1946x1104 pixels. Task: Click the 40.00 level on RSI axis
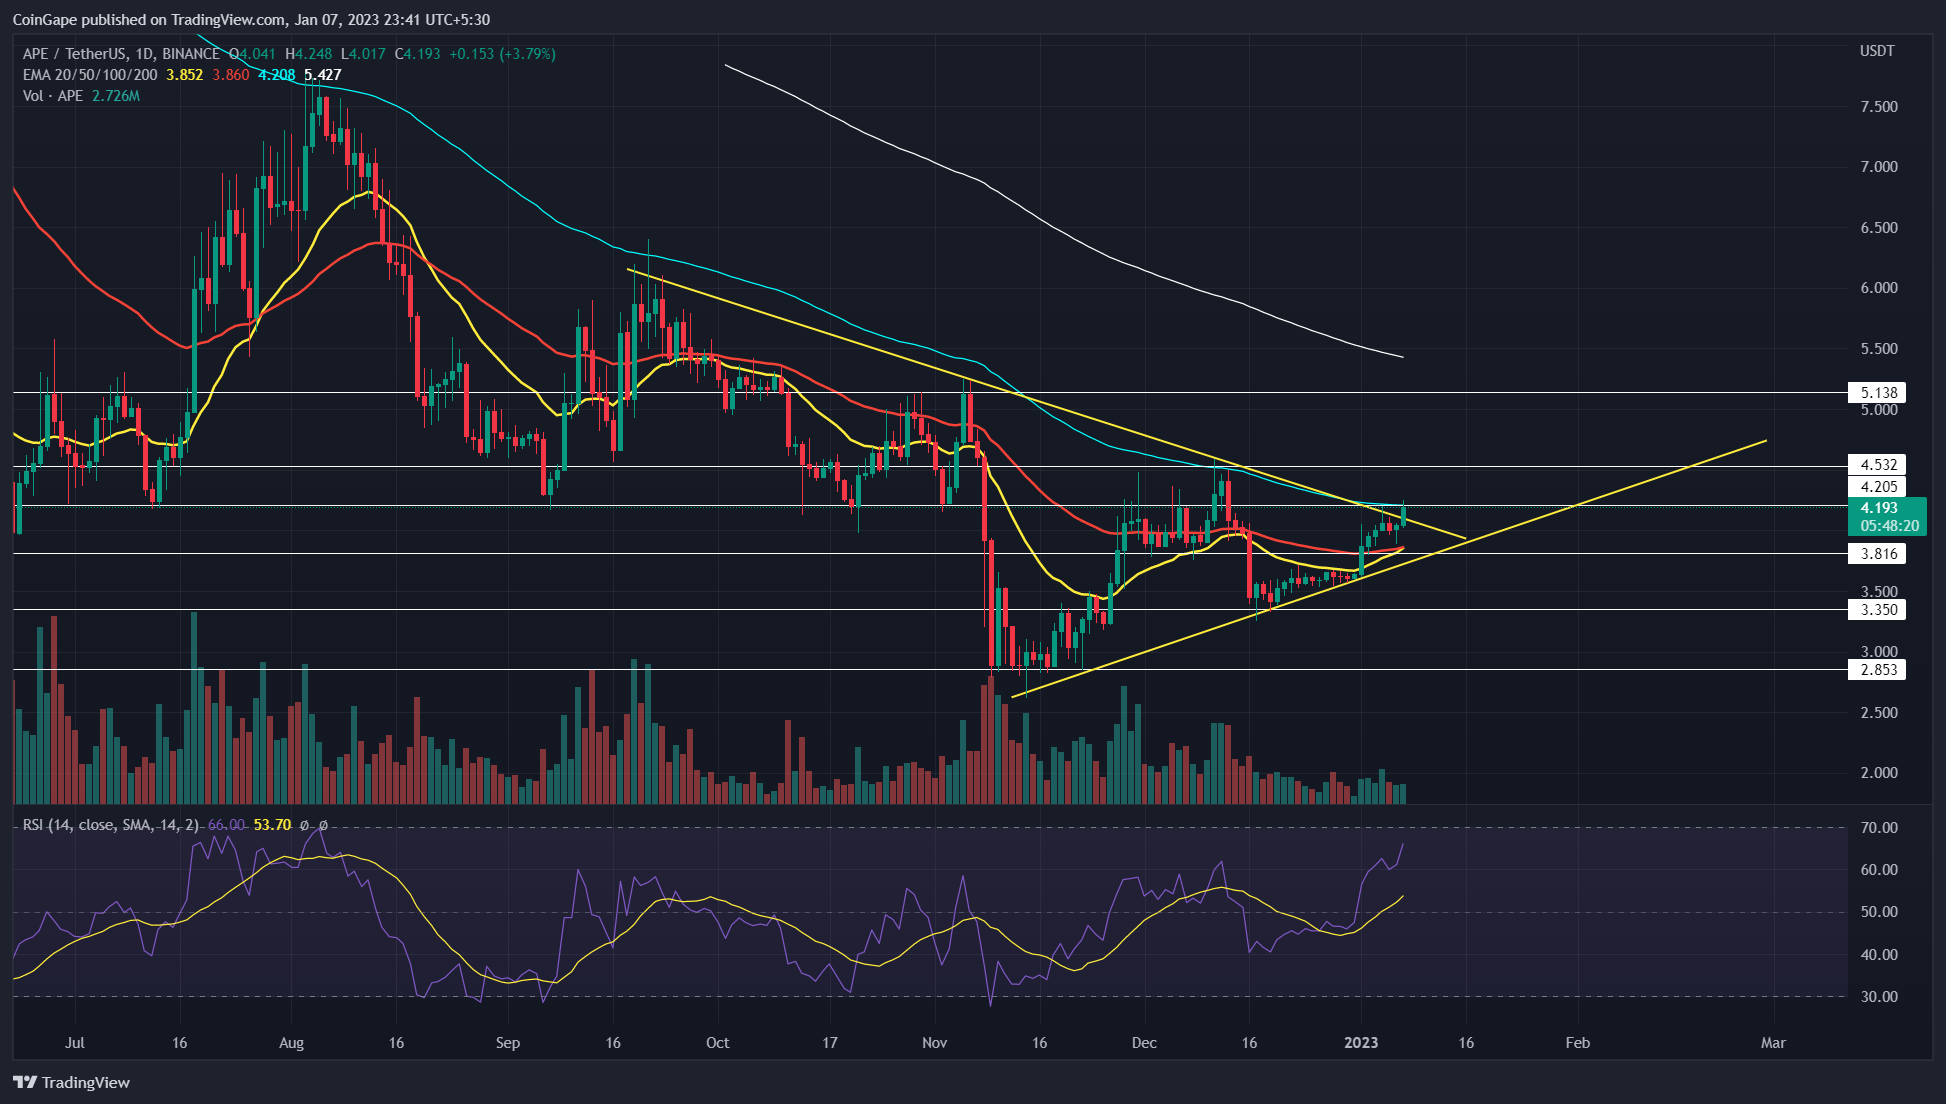[1878, 955]
